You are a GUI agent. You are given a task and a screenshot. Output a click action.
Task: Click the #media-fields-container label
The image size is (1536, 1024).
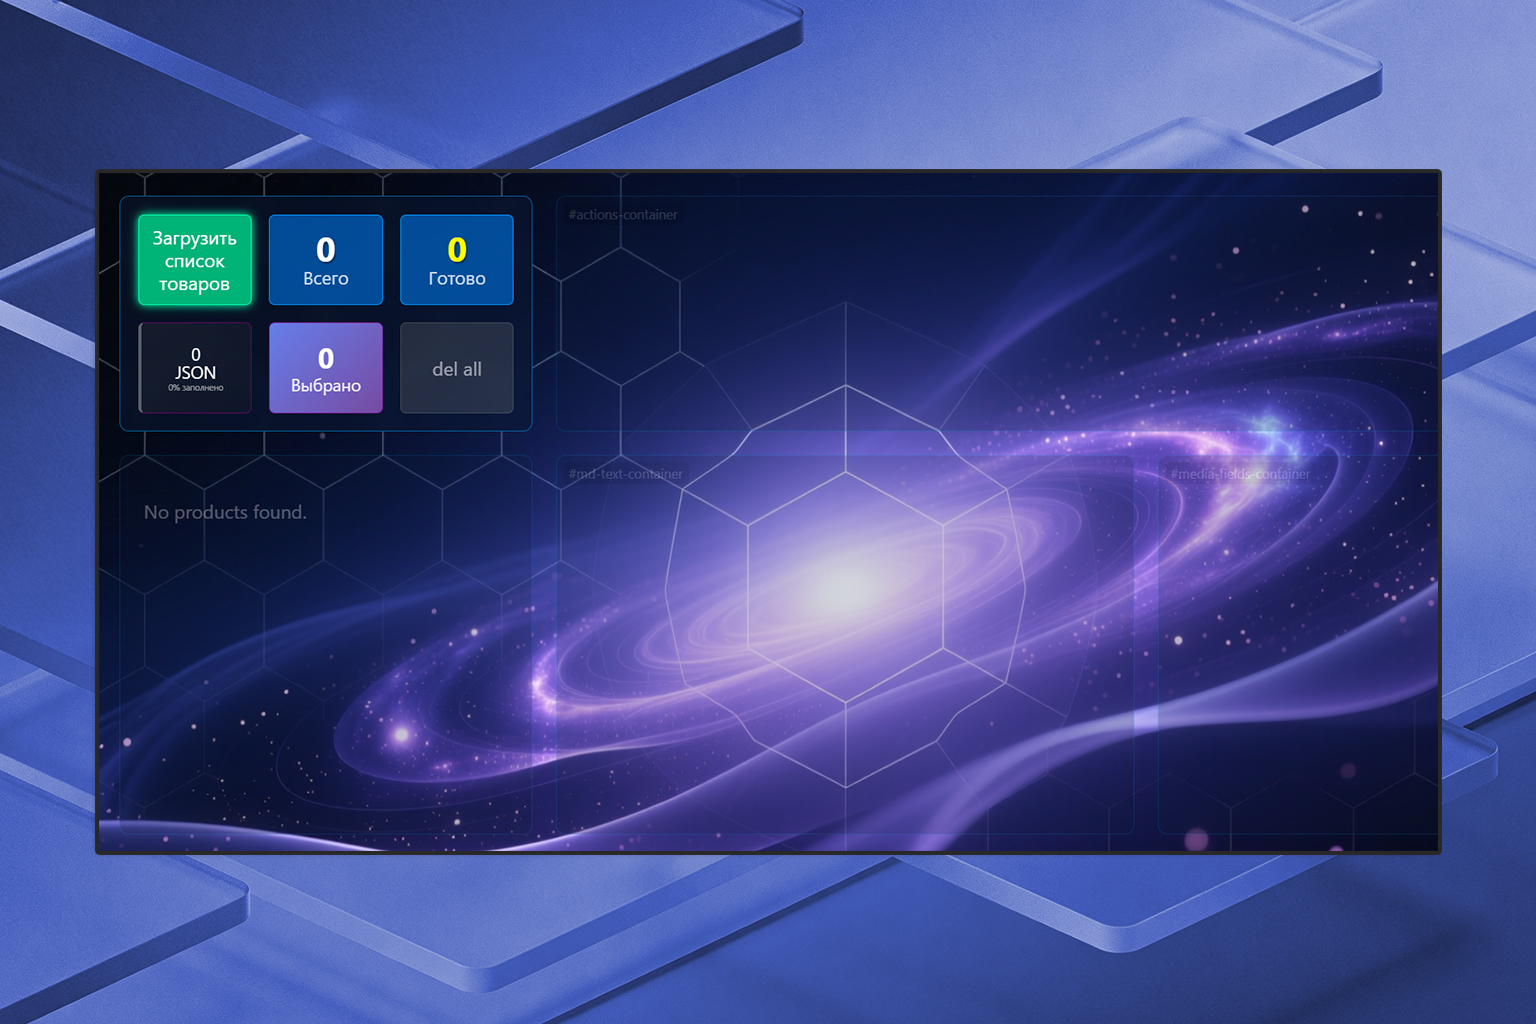(x=1240, y=474)
